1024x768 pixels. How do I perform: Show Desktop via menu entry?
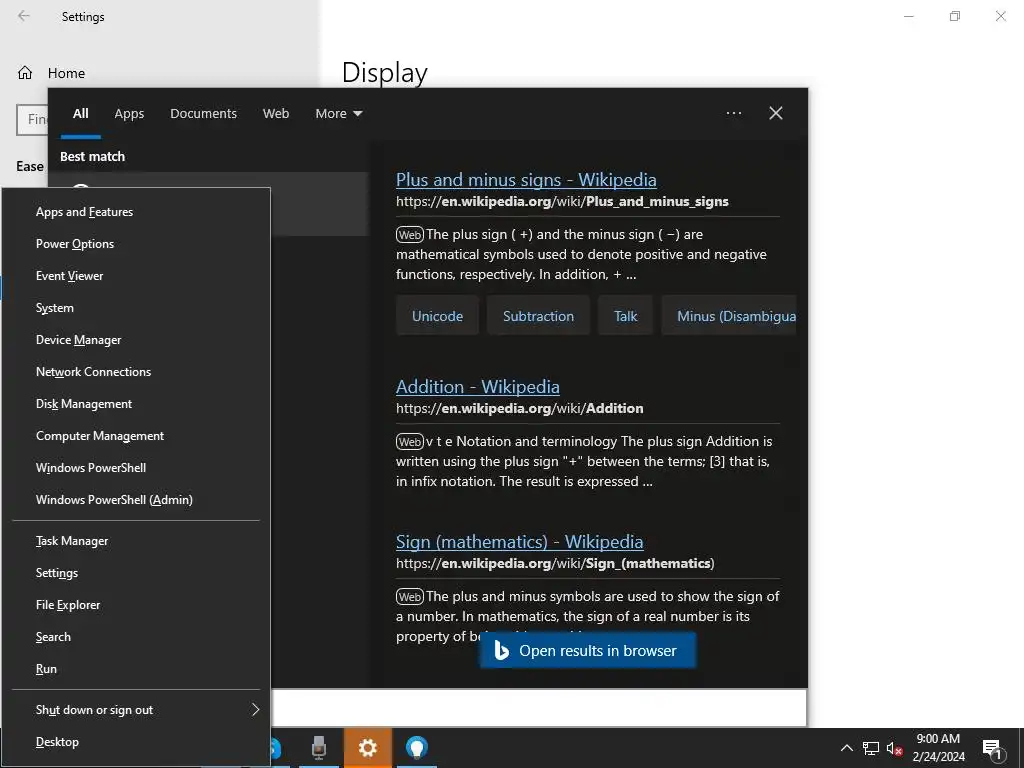pyautogui.click(x=136, y=742)
